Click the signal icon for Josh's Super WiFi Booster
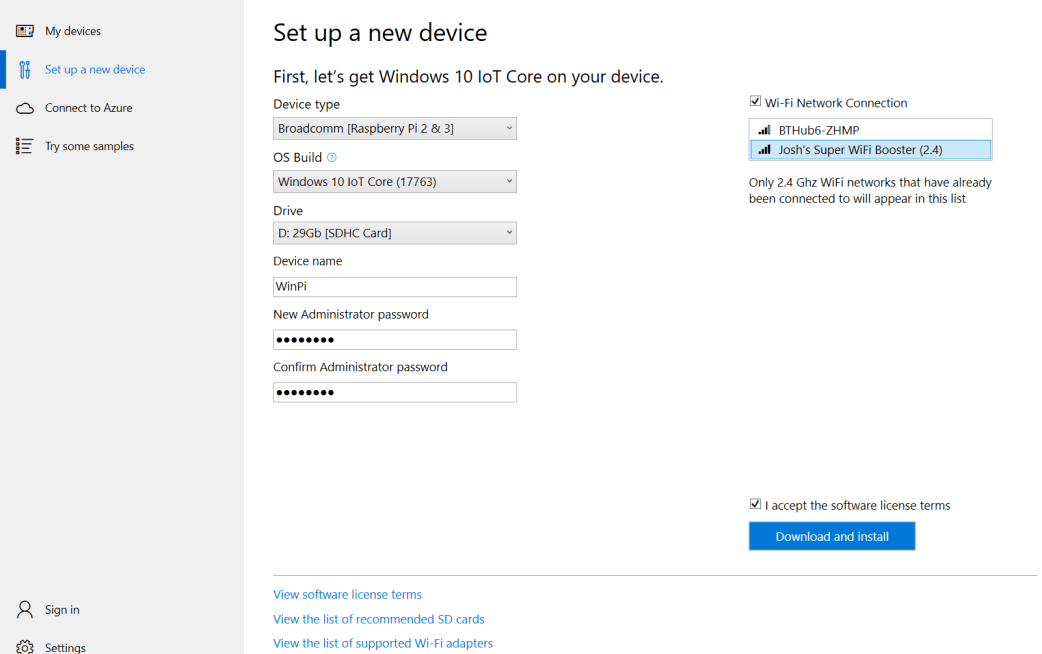This screenshot has width=1042, height=654. tap(764, 150)
